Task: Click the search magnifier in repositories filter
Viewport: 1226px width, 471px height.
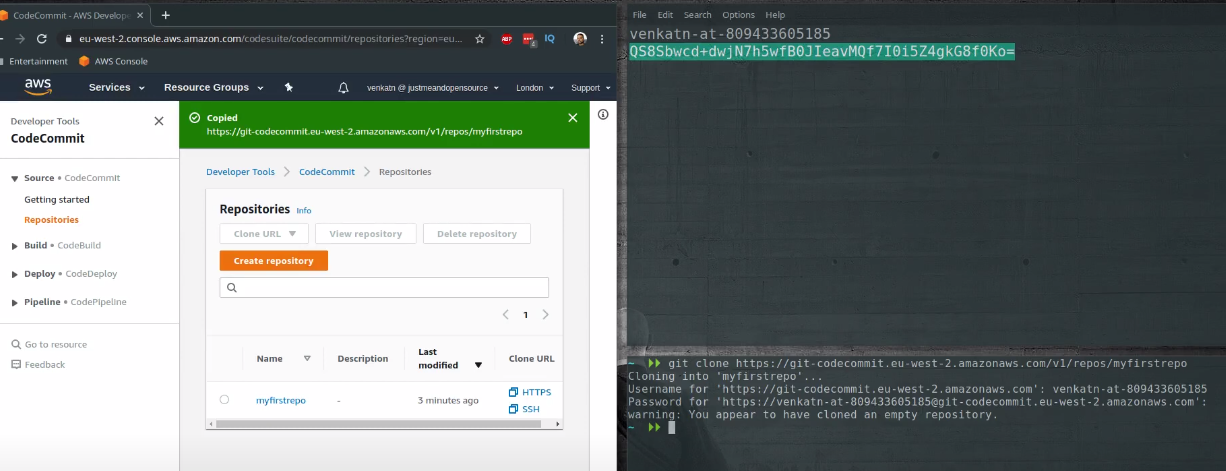Action: pyautogui.click(x=232, y=288)
